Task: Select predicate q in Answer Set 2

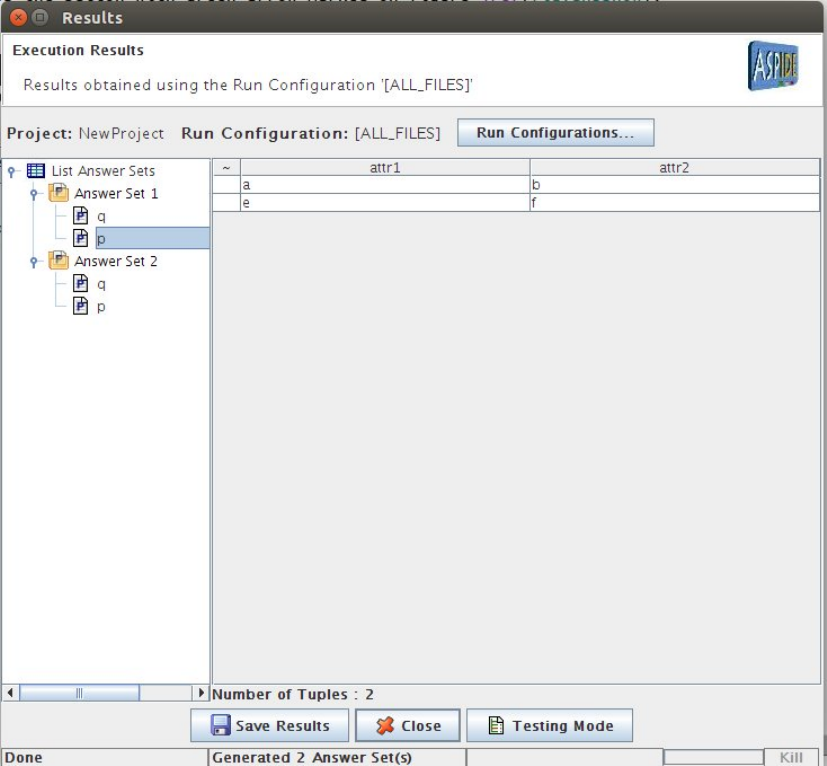Action: (101, 284)
